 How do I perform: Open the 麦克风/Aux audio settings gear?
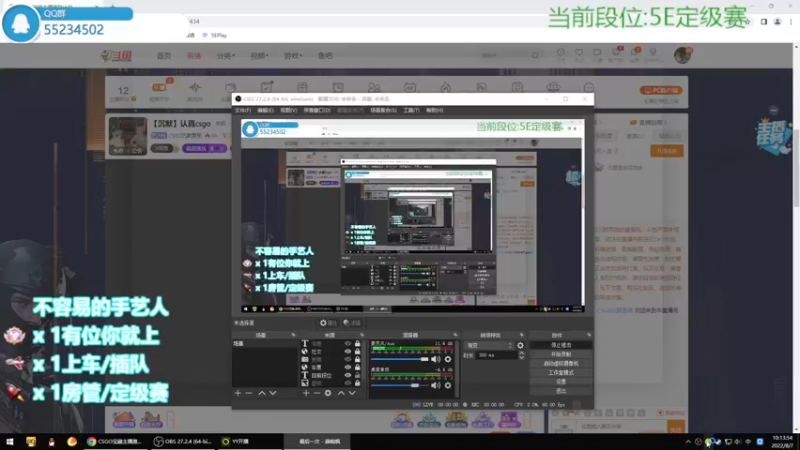(448, 359)
